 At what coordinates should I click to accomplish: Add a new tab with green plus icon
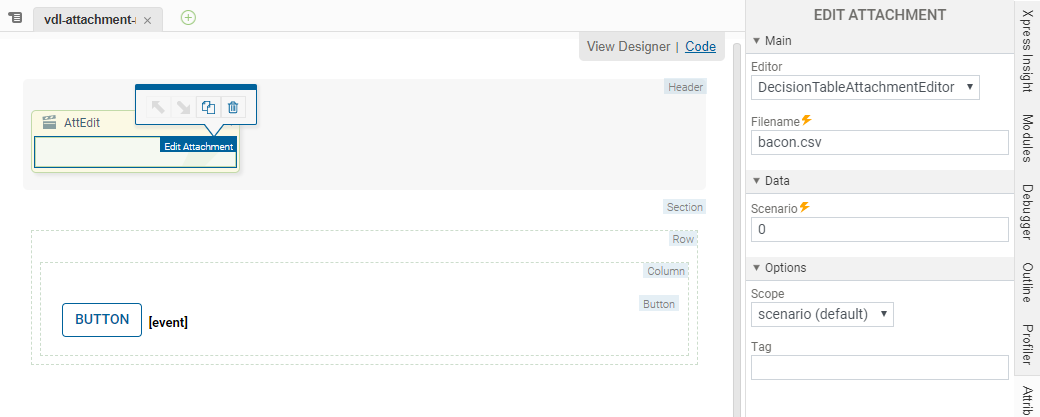[x=188, y=17]
